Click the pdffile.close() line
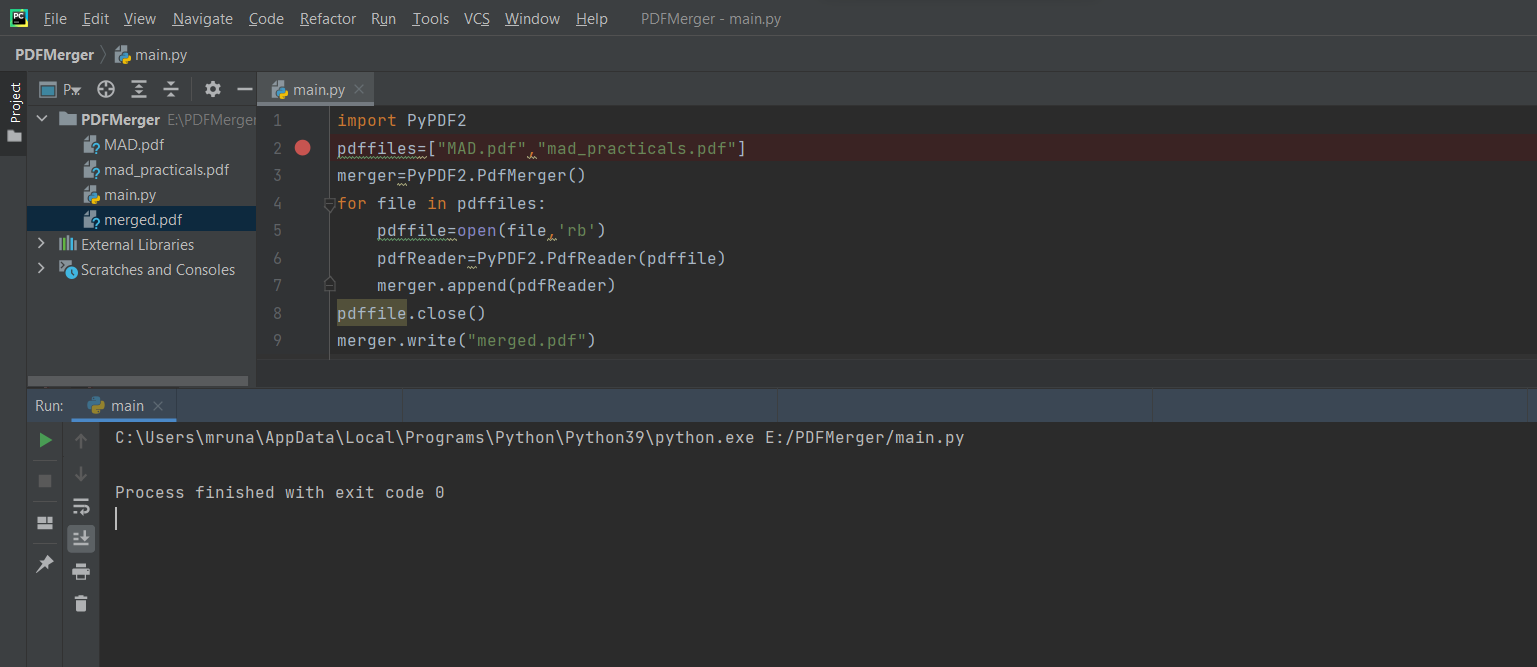Screen dimensions: 1537x667 (411, 314)
